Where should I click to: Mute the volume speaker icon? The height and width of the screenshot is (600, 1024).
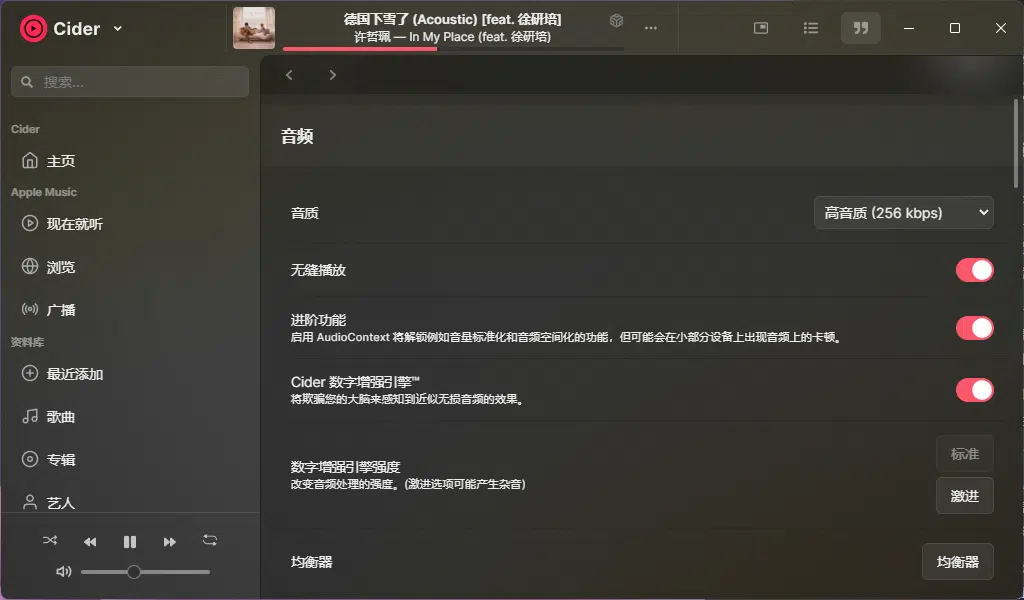point(64,572)
